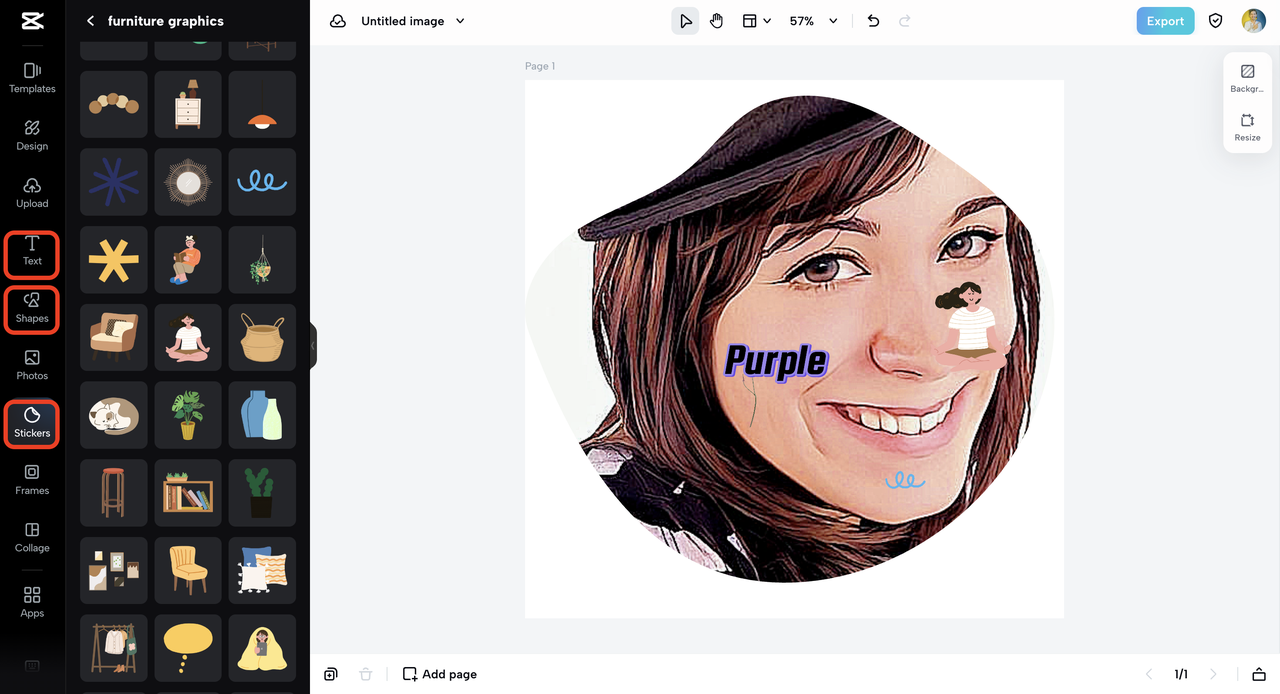Open the Apps panel
The height and width of the screenshot is (694, 1280).
[x=32, y=603]
